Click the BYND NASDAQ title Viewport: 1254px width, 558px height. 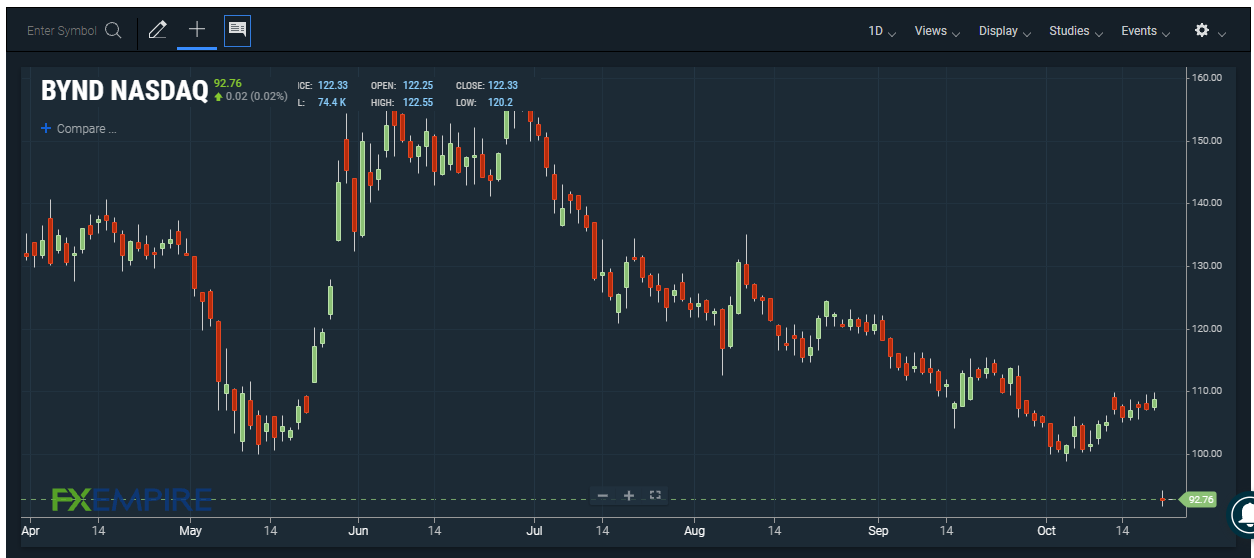124,91
